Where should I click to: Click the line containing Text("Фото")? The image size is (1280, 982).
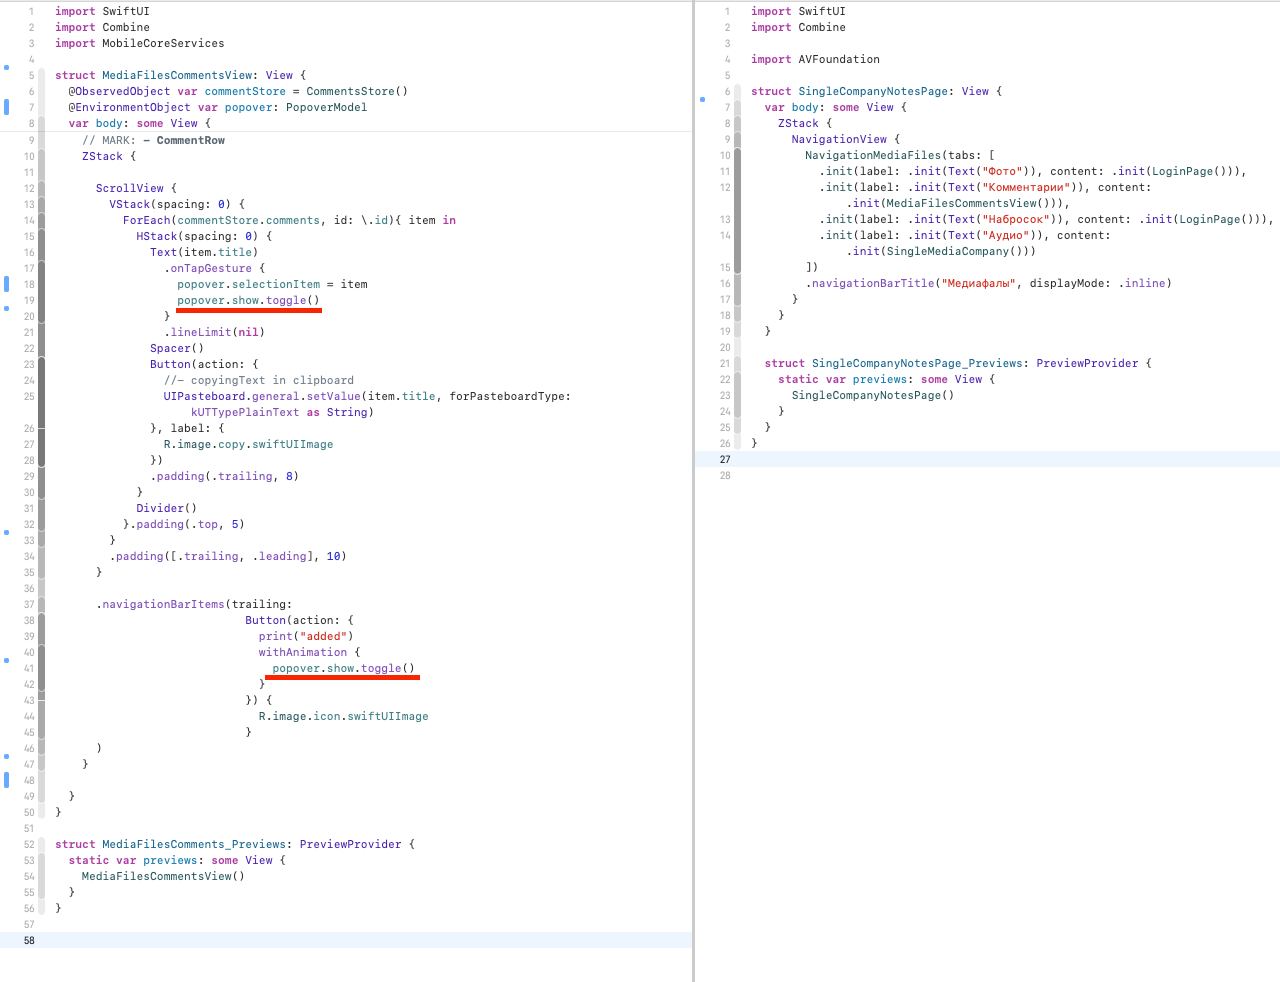[x=1033, y=171]
